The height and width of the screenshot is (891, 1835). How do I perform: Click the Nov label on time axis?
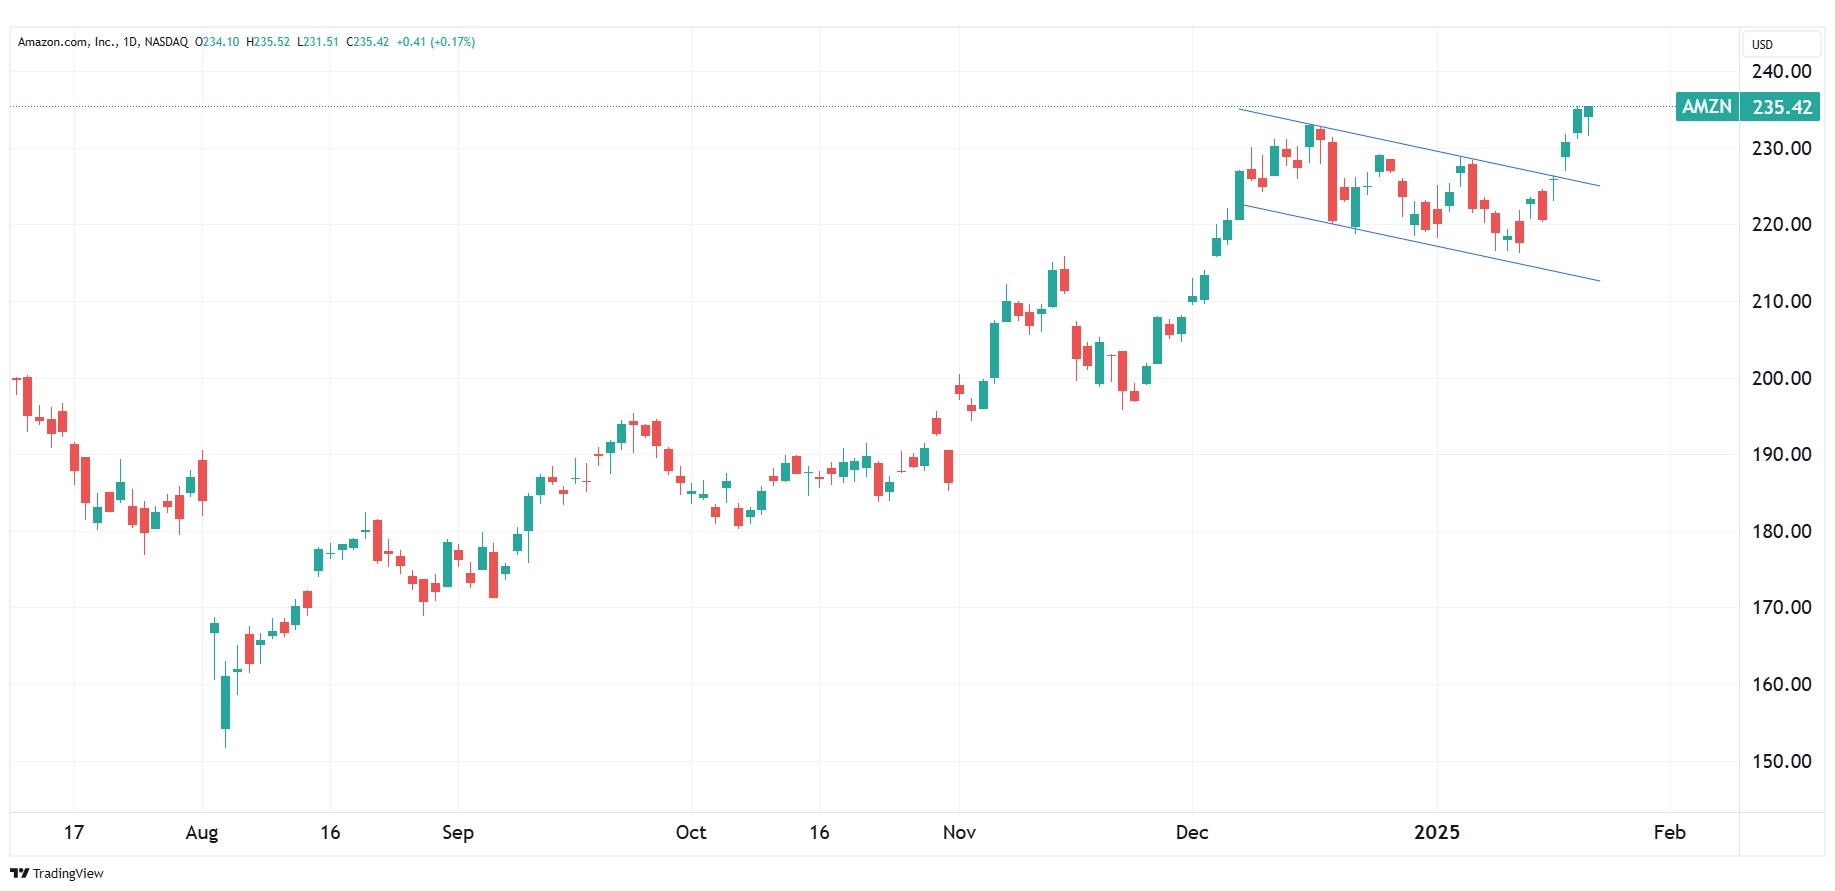(x=959, y=832)
